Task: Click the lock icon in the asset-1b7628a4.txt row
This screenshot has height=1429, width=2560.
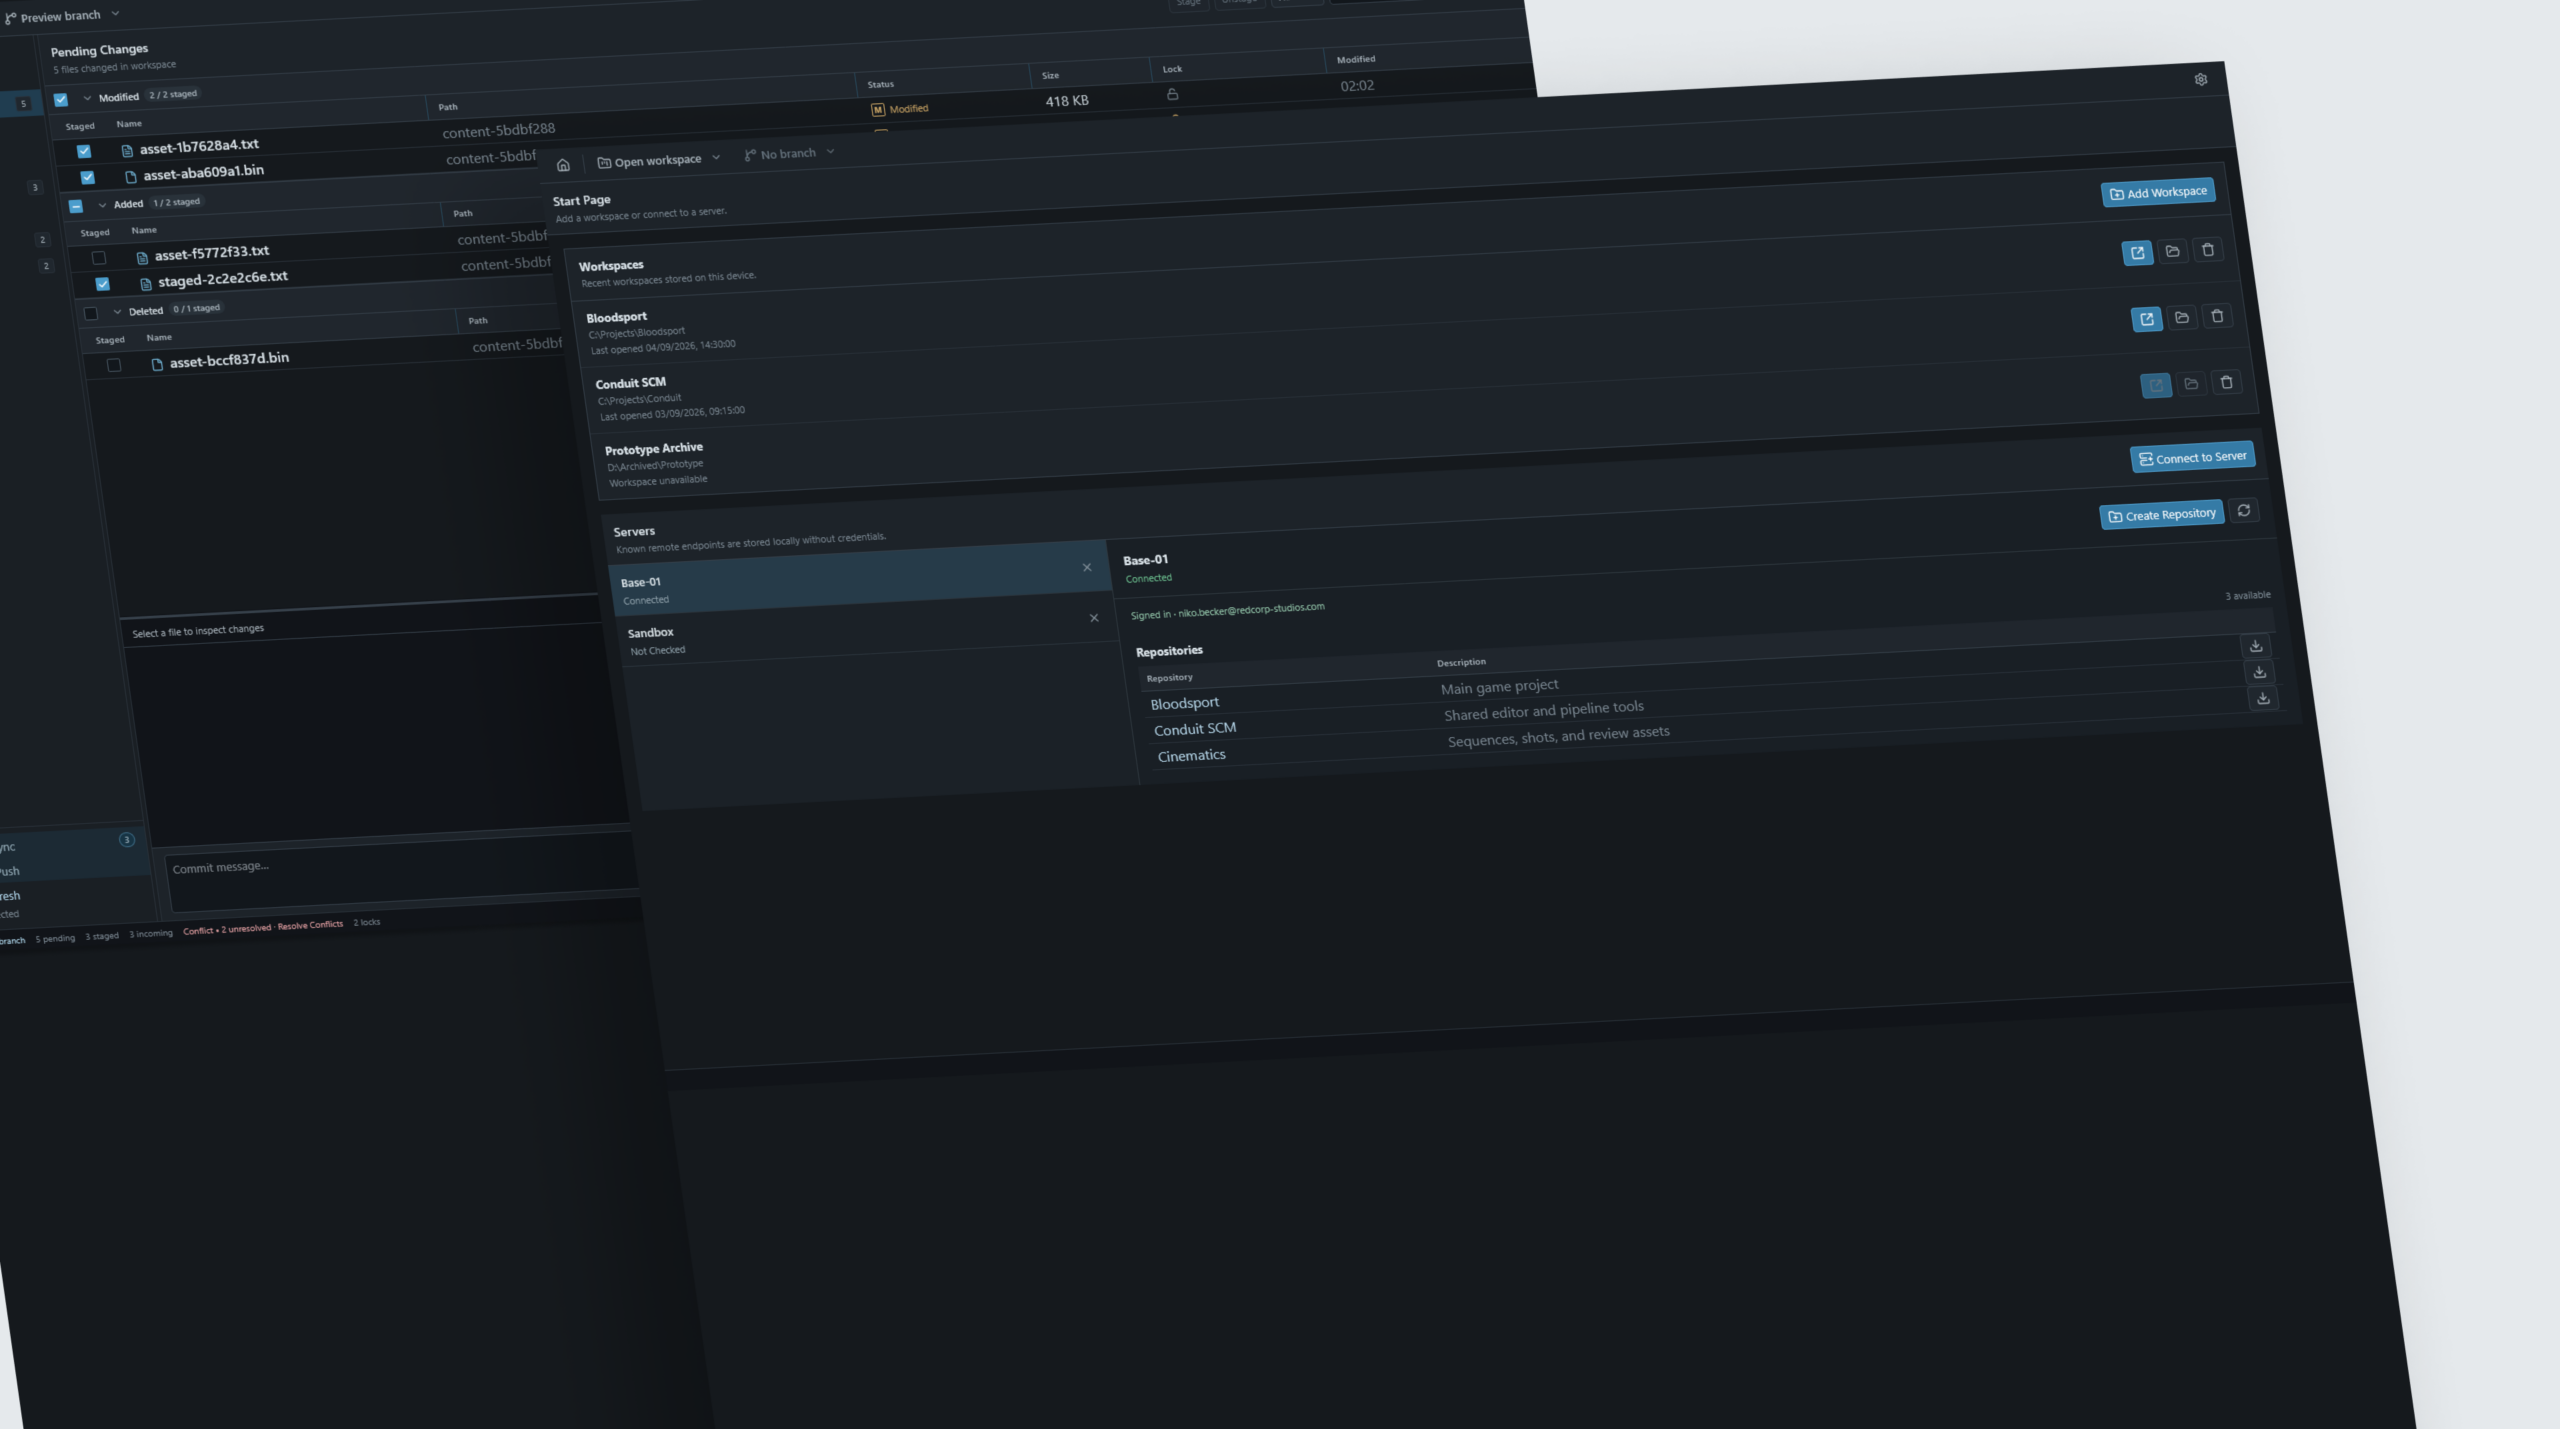Action: [x=1172, y=94]
